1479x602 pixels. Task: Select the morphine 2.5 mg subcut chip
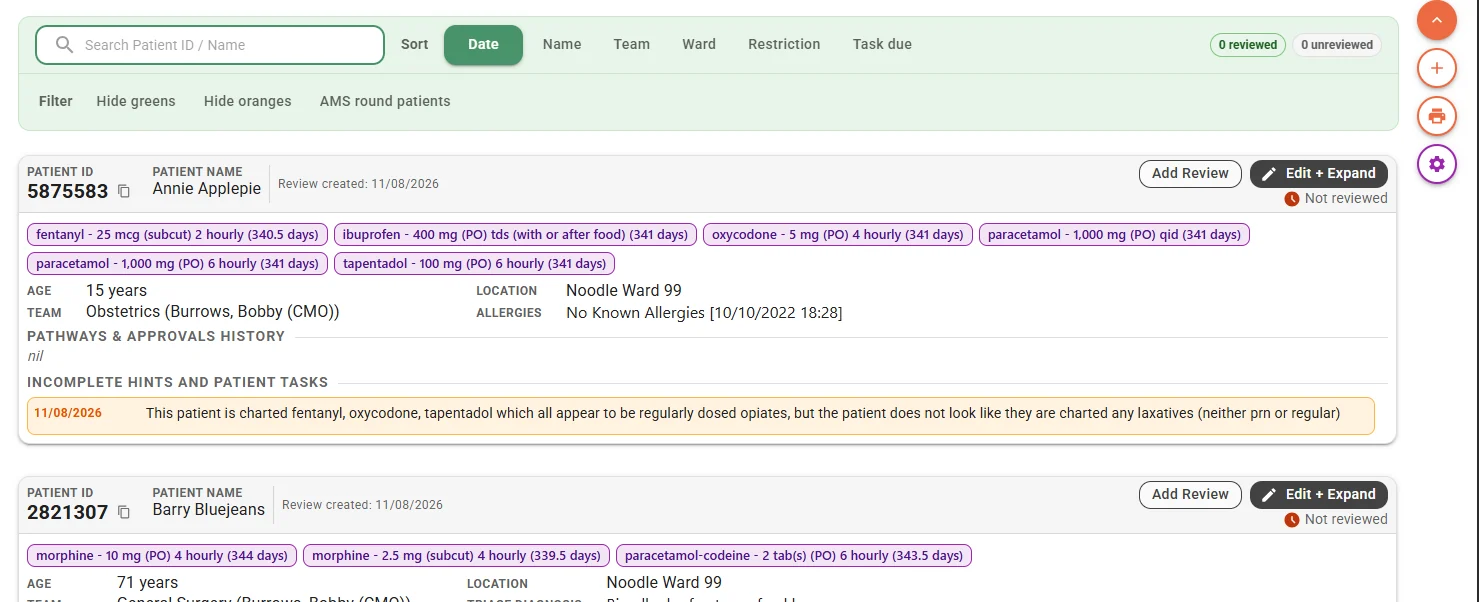456,556
